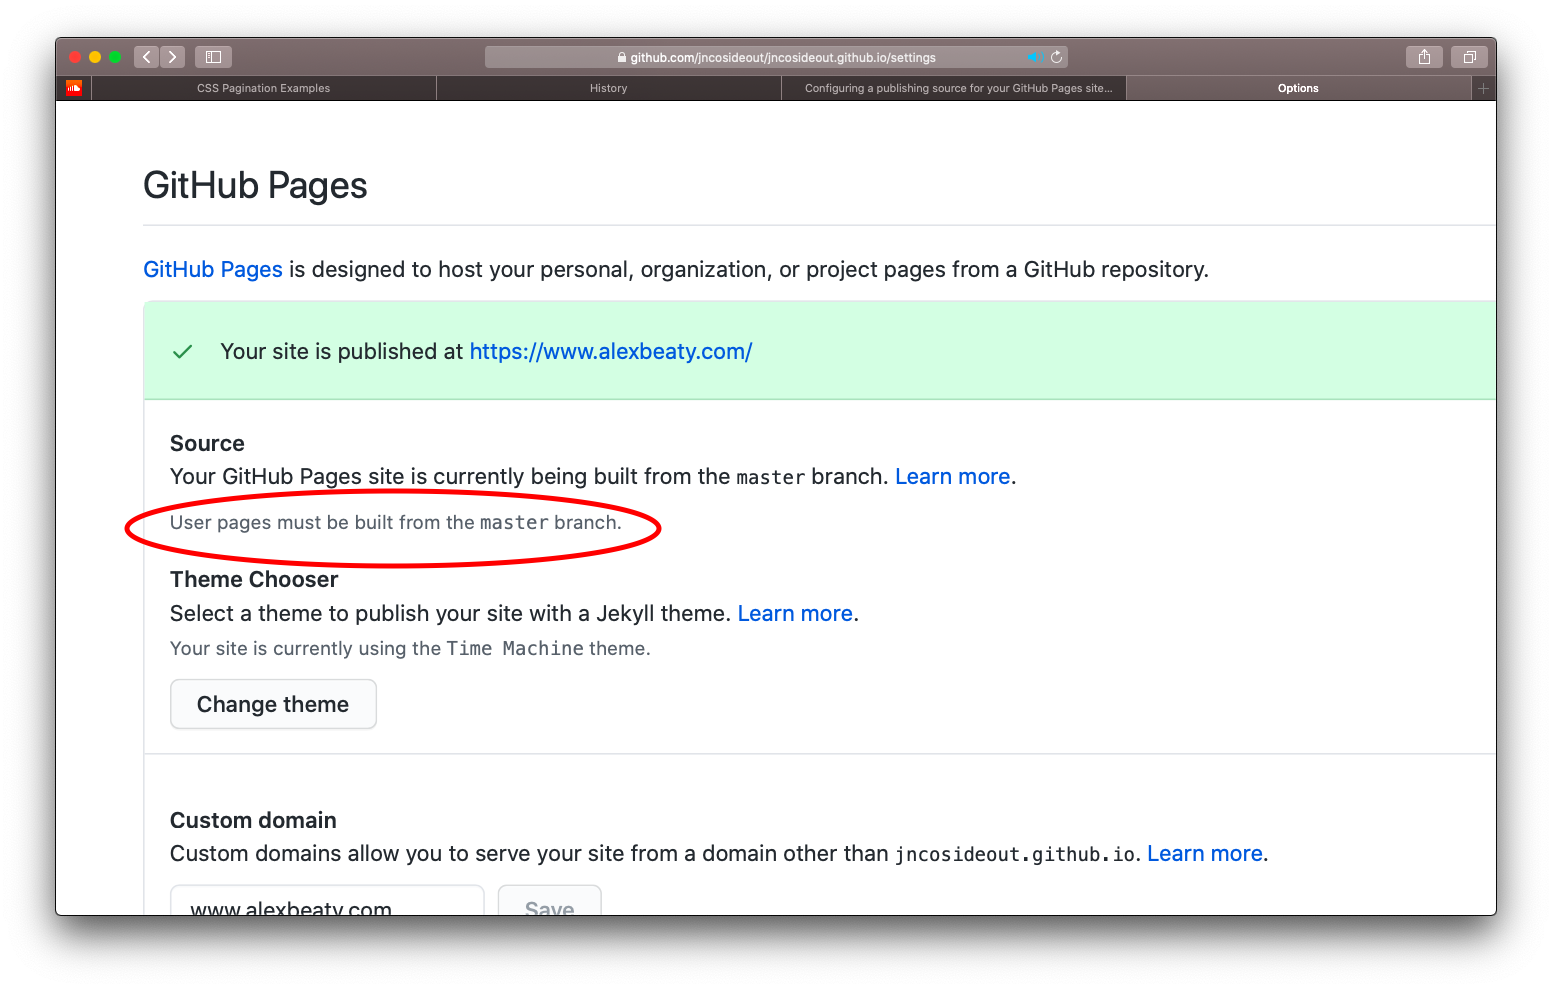
Task: Open the pinned SoundCloud tab
Action: point(74,88)
